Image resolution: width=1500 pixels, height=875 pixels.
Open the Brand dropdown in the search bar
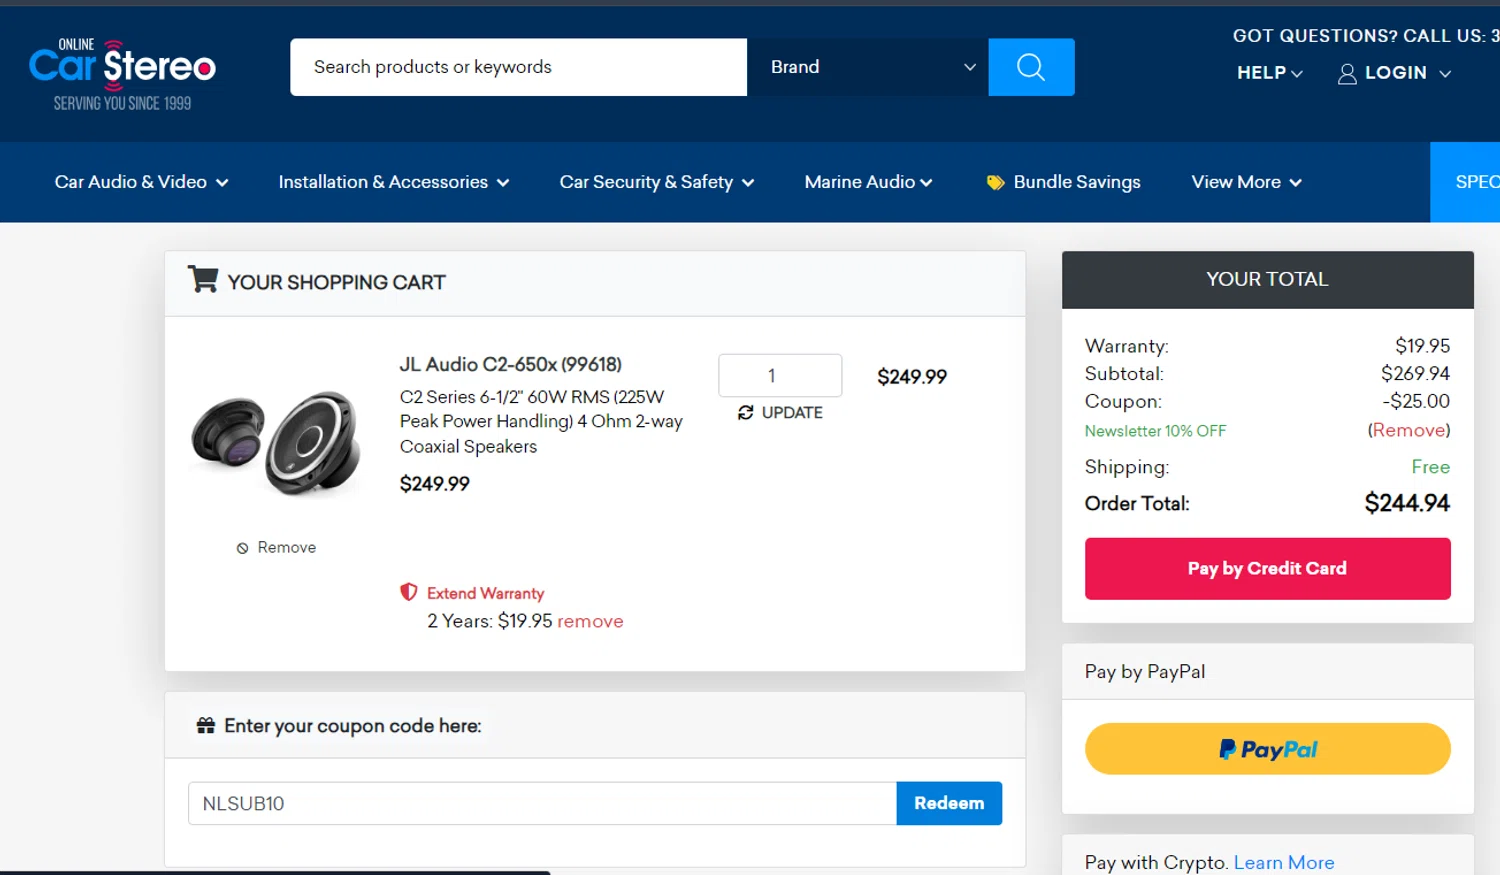point(868,67)
